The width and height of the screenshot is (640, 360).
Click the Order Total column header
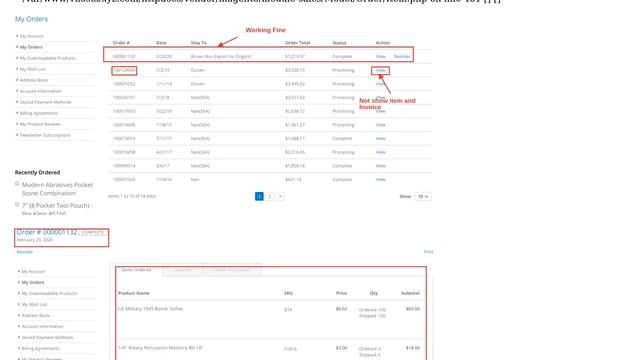click(x=298, y=43)
